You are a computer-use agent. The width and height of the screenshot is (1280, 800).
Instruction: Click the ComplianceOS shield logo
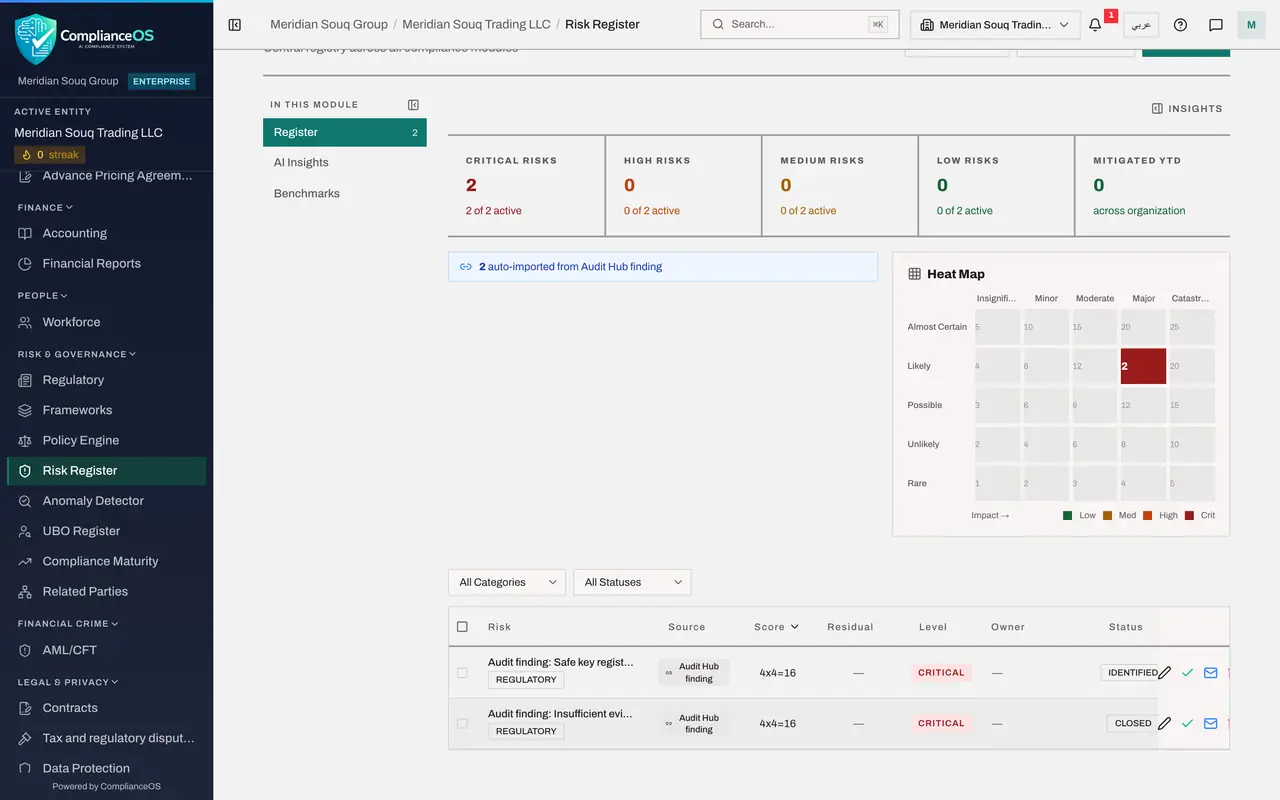pyautogui.click(x=35, y=38)
